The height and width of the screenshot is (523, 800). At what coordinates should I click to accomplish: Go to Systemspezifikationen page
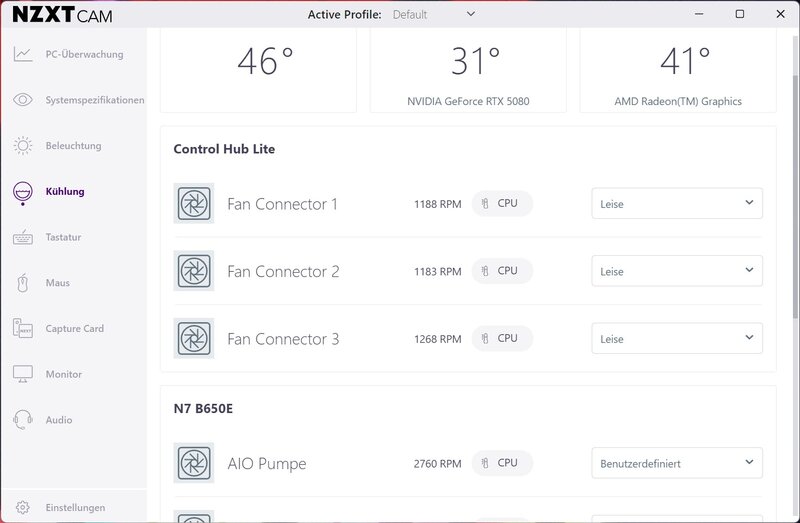point(95,100)
